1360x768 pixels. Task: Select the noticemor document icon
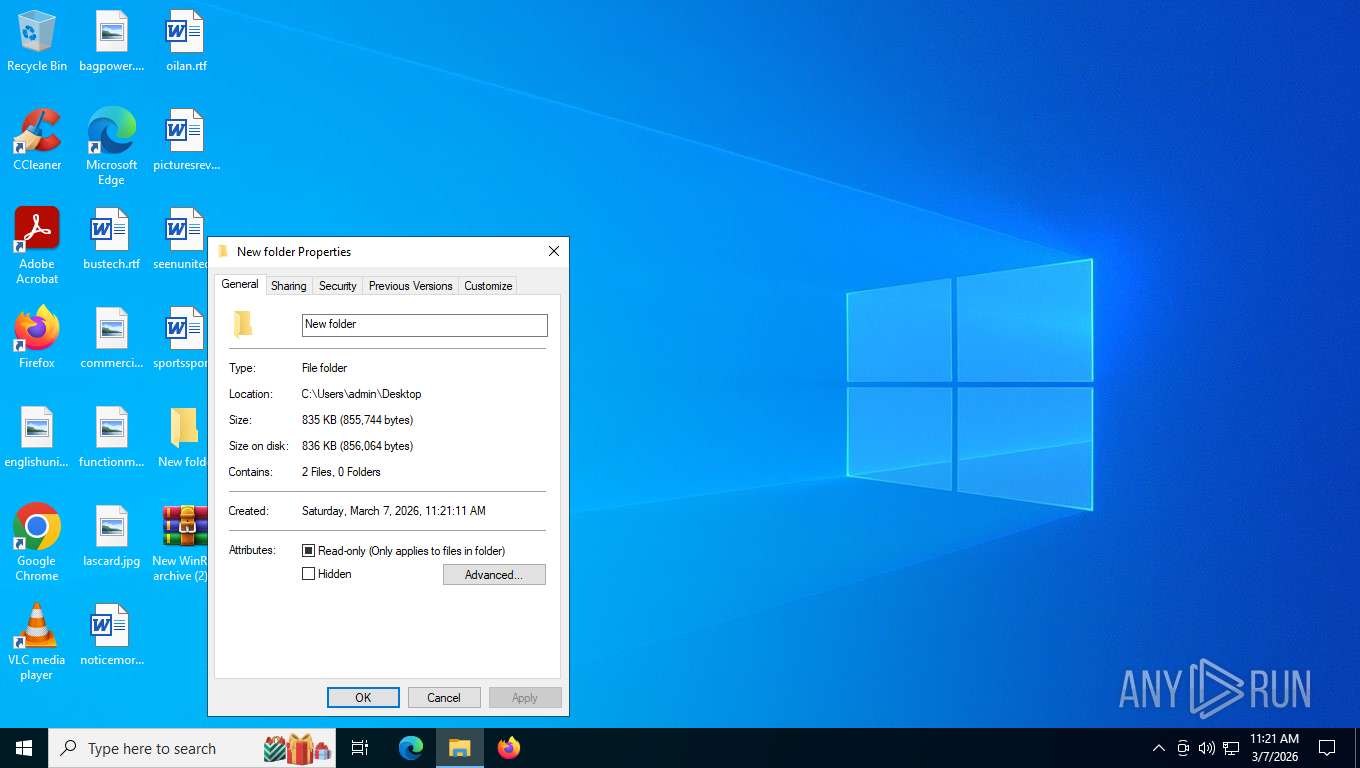pyautogui.click(x=112, y=636)
